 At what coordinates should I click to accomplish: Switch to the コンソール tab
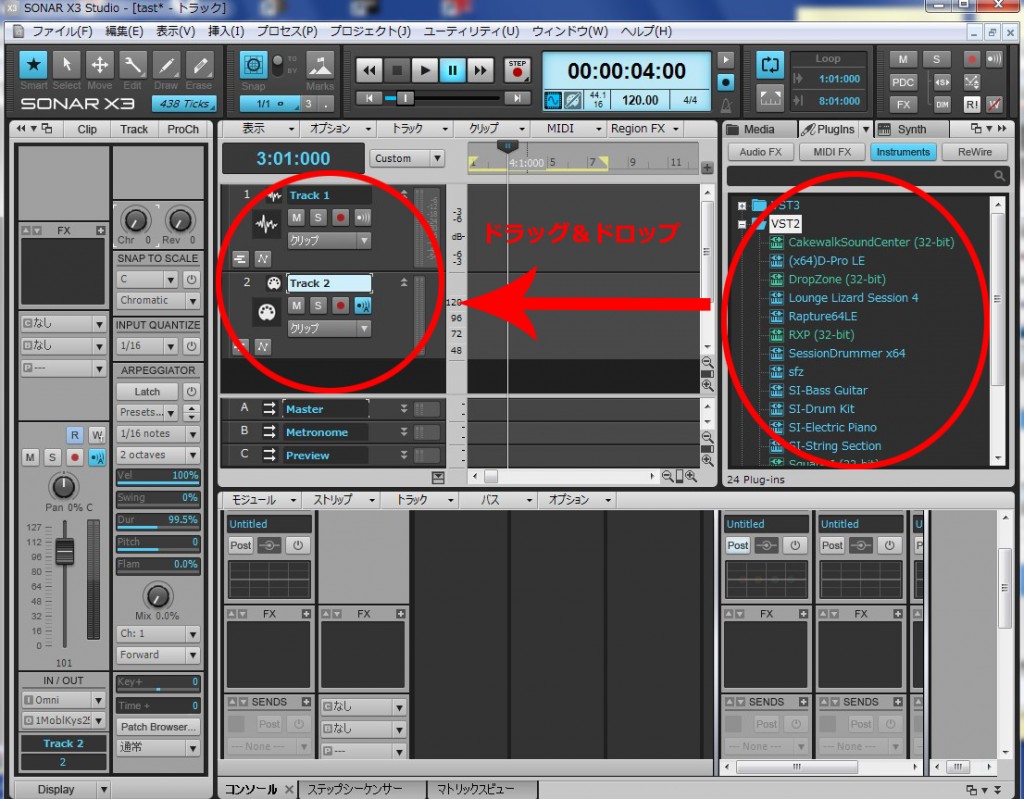point(251,789)
